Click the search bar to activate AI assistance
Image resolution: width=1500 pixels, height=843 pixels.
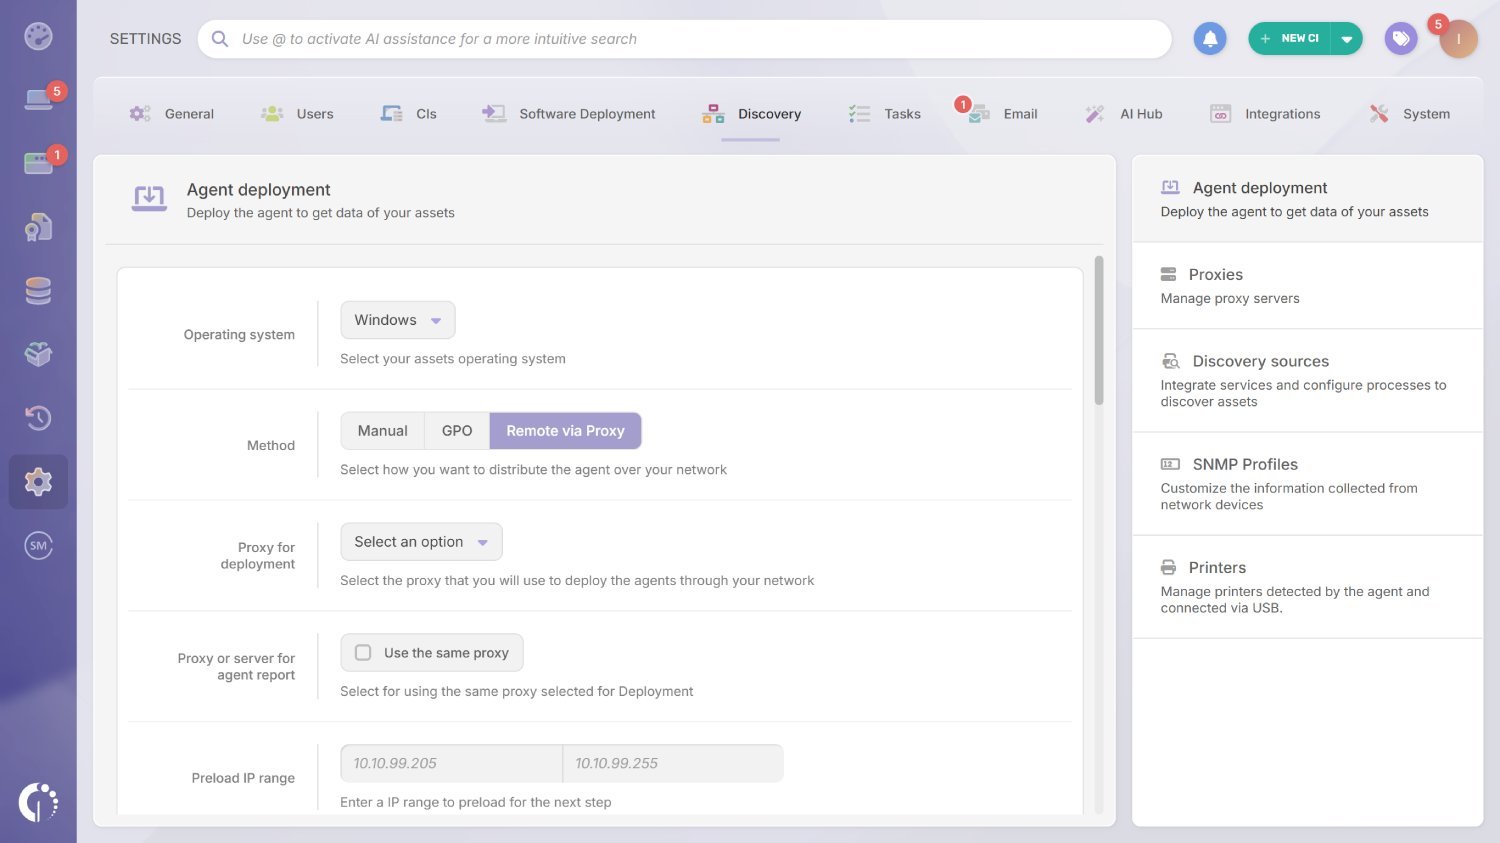[x=685, y=38]
